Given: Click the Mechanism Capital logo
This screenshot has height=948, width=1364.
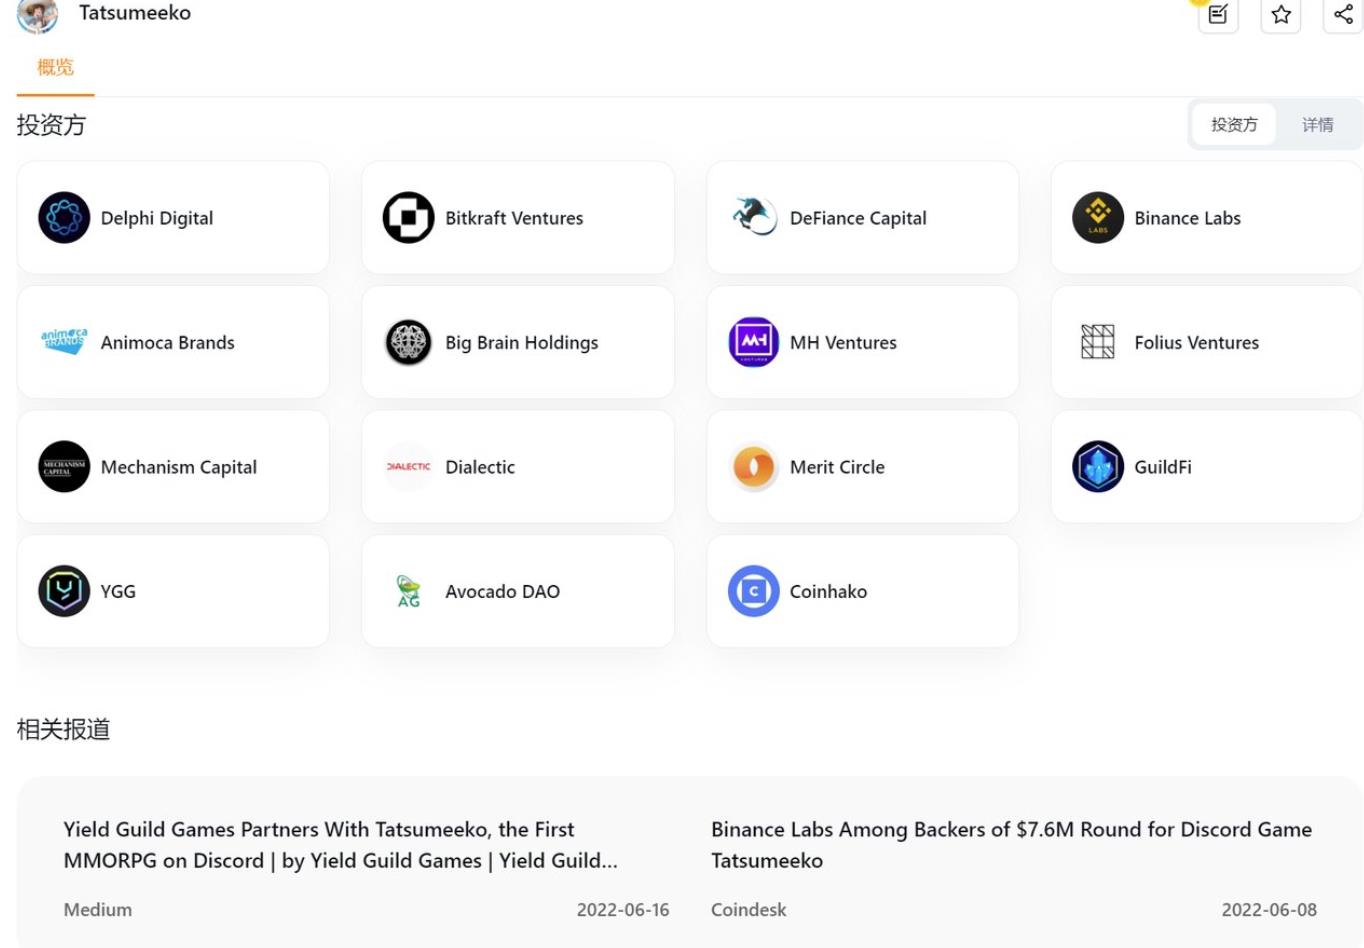Looking at the screenshot, I should point(64,467).
